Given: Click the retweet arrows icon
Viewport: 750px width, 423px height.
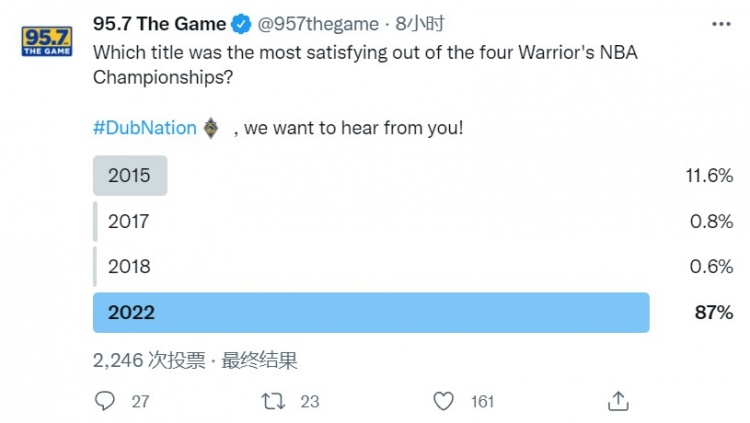Looking at the screenshot, I should coord(273,401).
